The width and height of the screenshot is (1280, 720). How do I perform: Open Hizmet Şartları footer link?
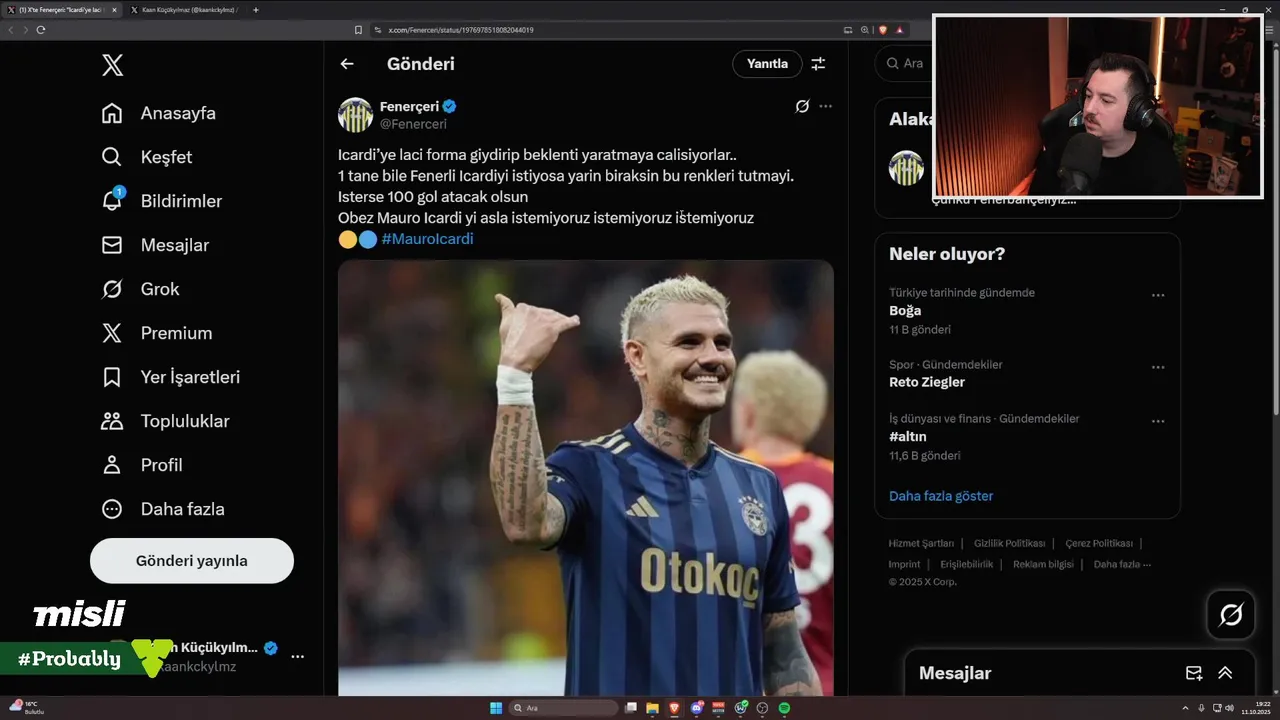921,543
